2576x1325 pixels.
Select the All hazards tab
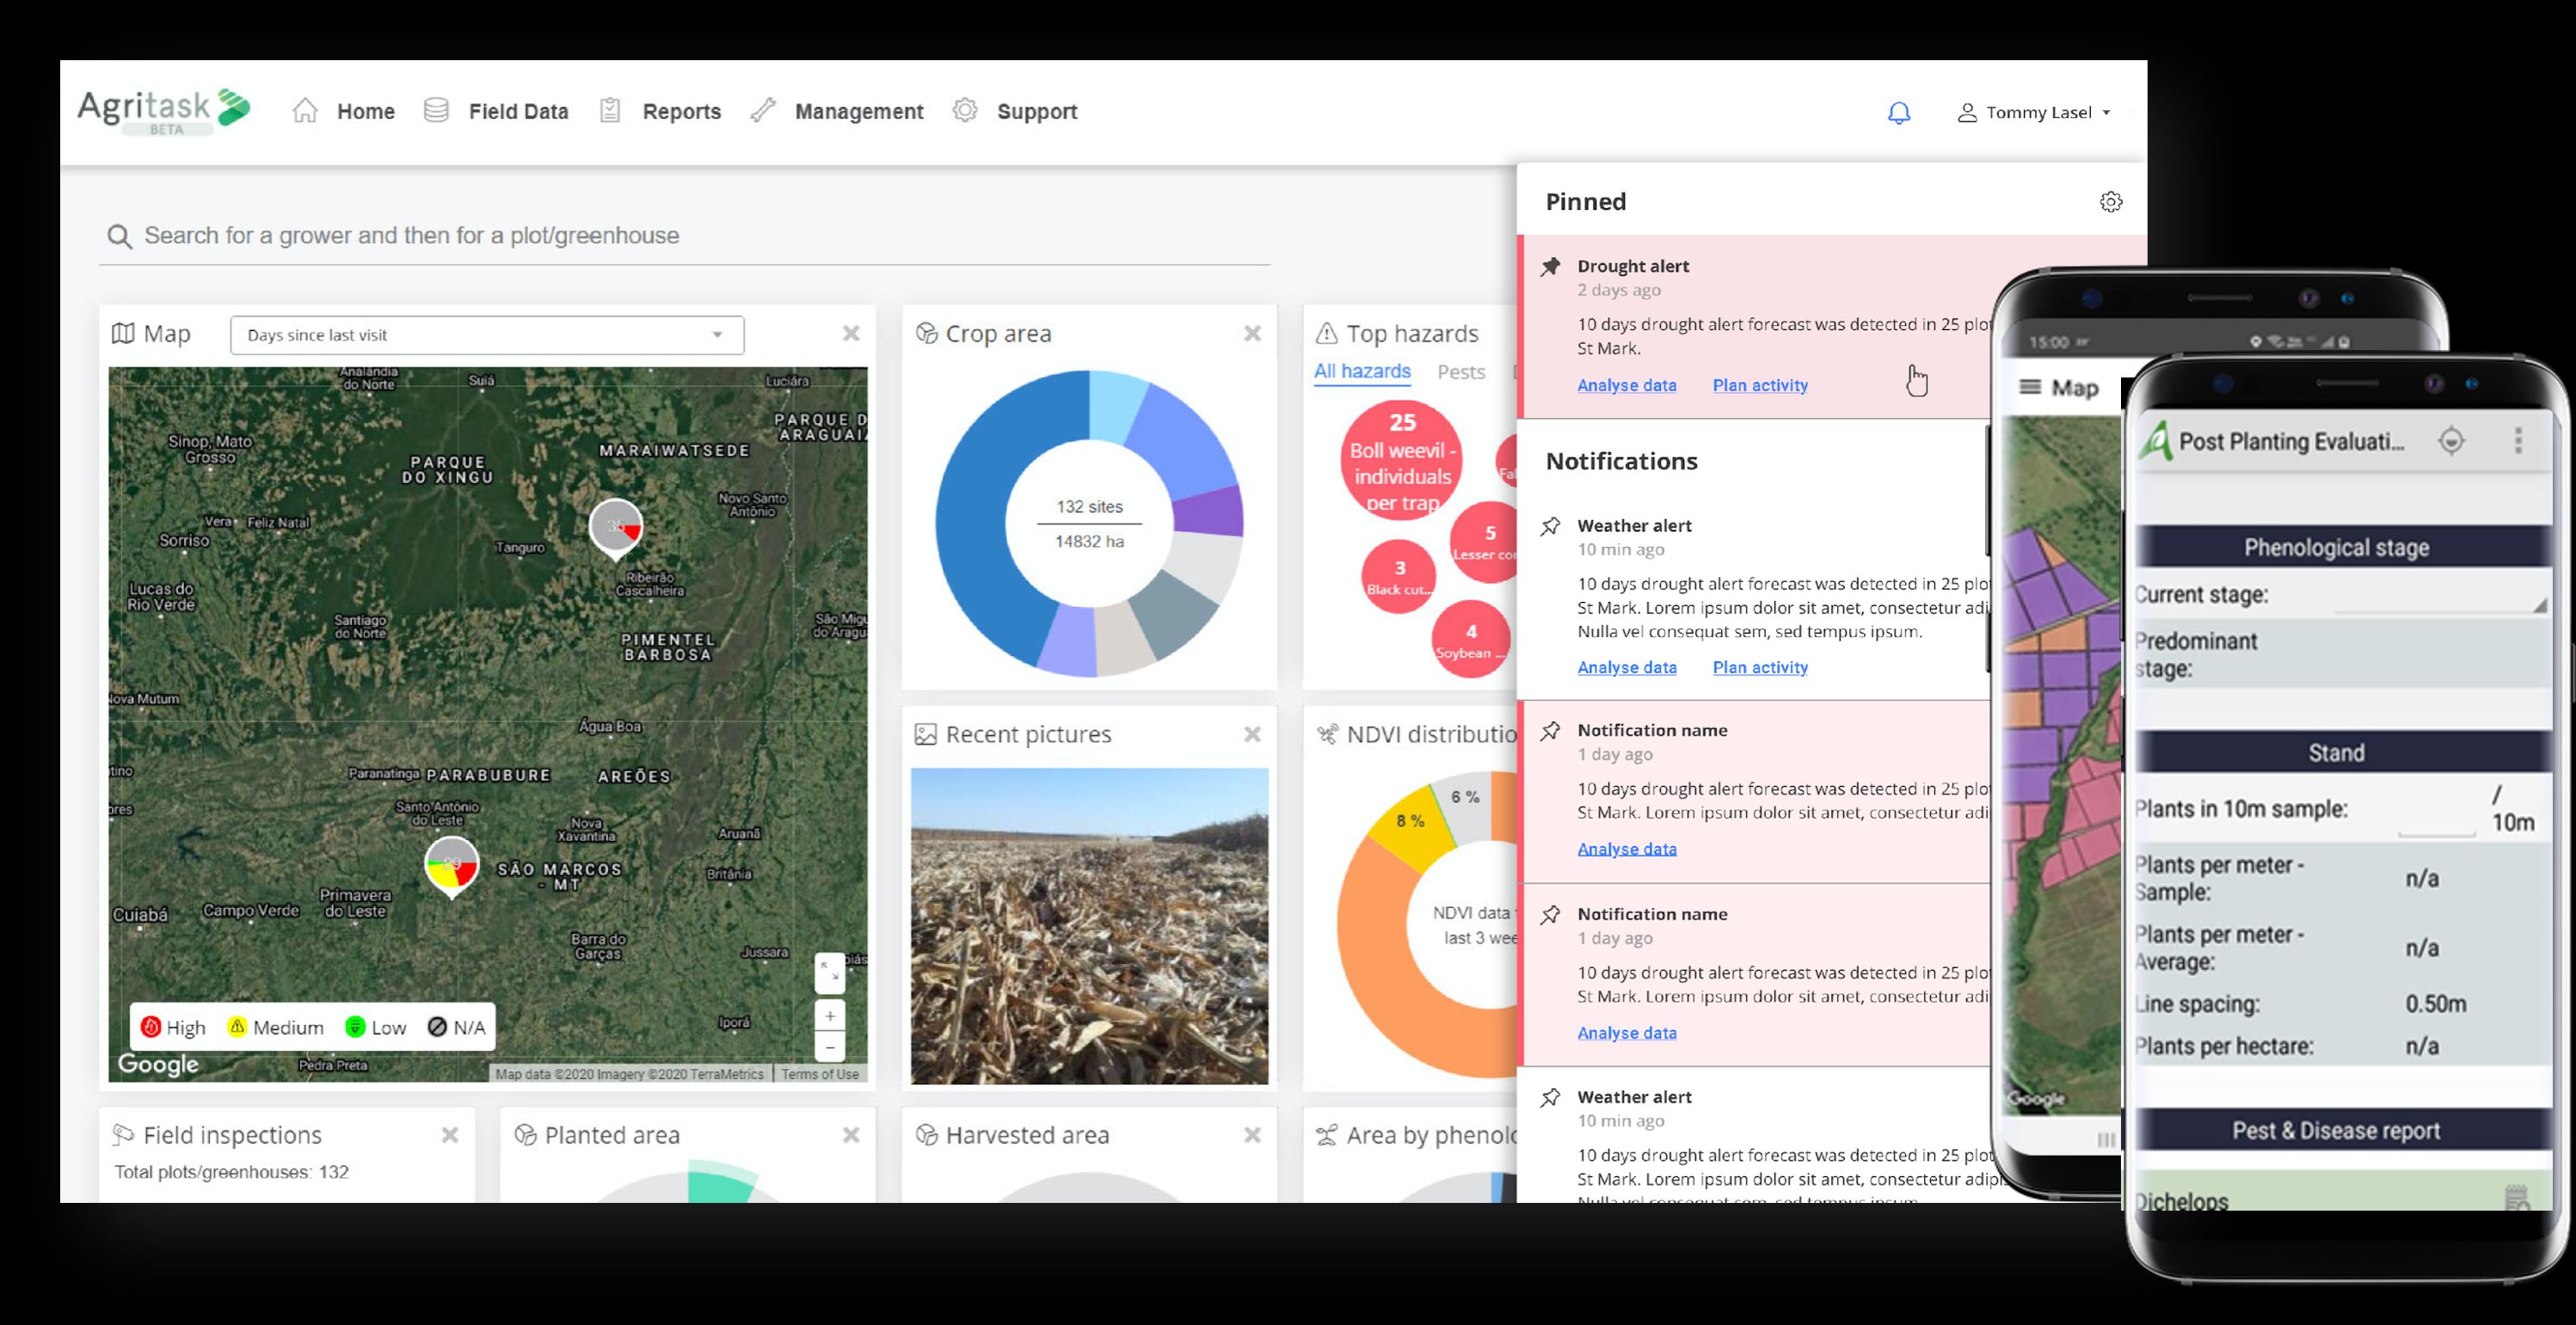(1362, 372)
